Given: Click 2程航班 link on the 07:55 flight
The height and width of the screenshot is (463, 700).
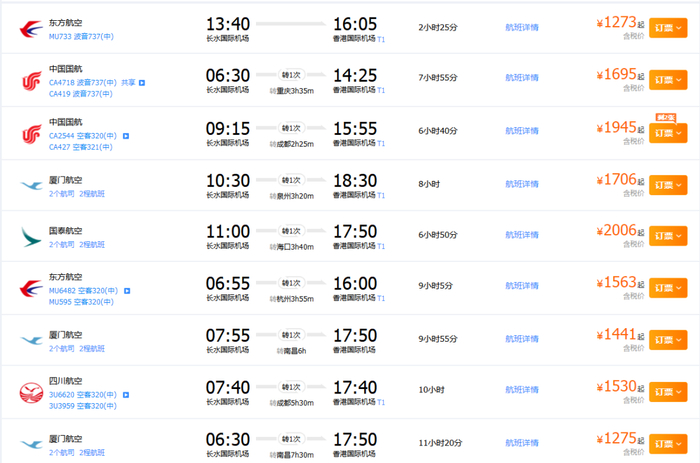Looking at the screenshot, I should pyautogui.click(x=92, y=348).
